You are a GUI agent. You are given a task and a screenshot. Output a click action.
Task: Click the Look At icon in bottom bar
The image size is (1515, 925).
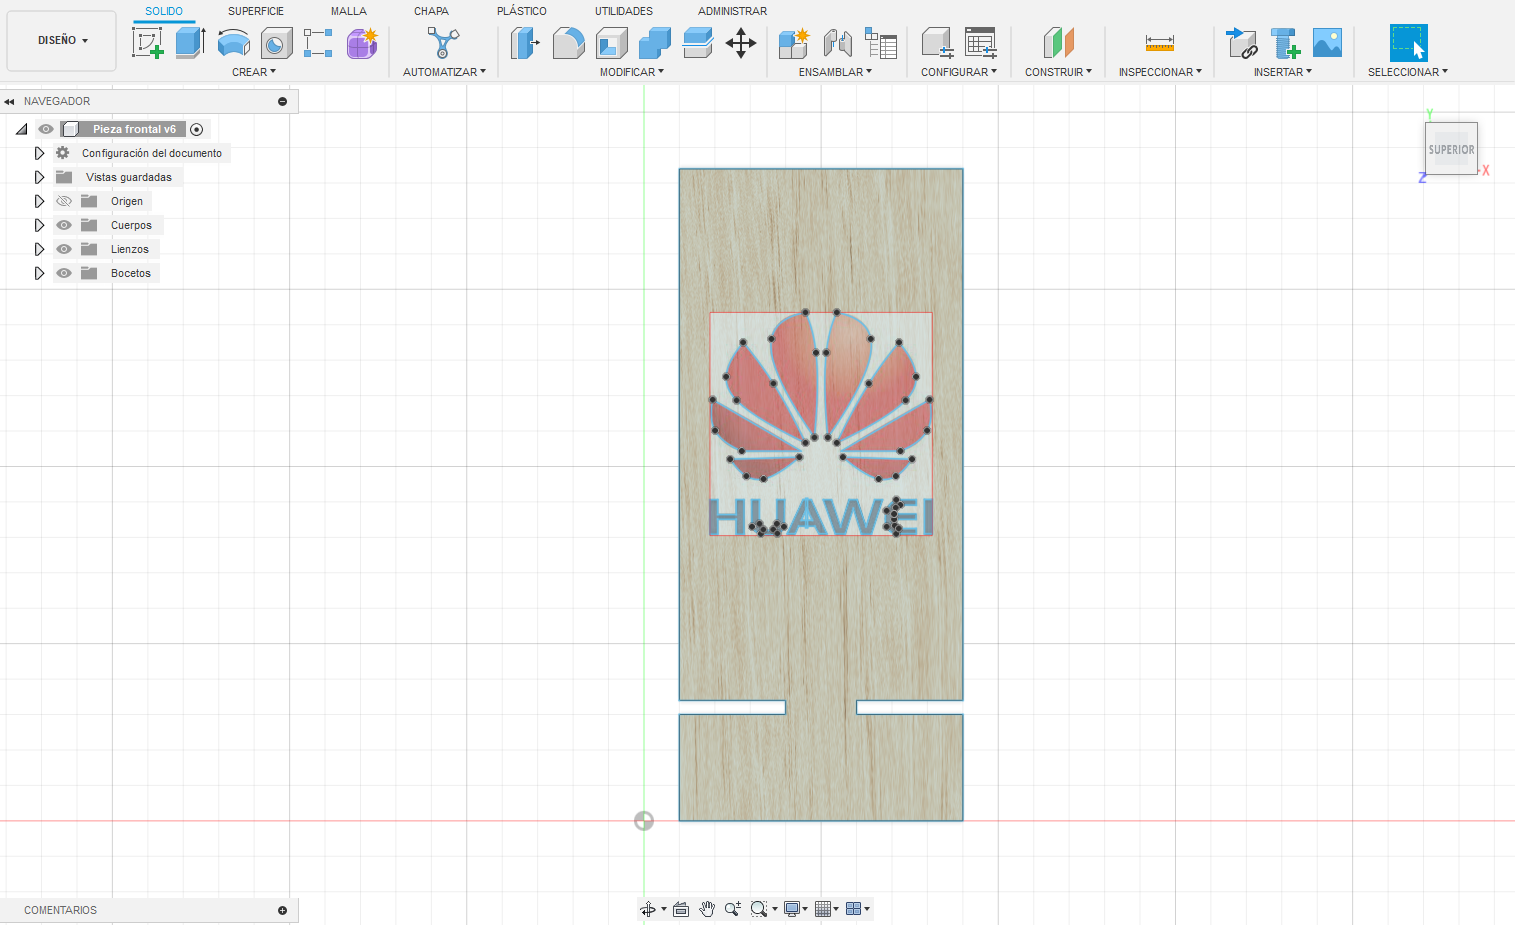(x=681, y=909)
